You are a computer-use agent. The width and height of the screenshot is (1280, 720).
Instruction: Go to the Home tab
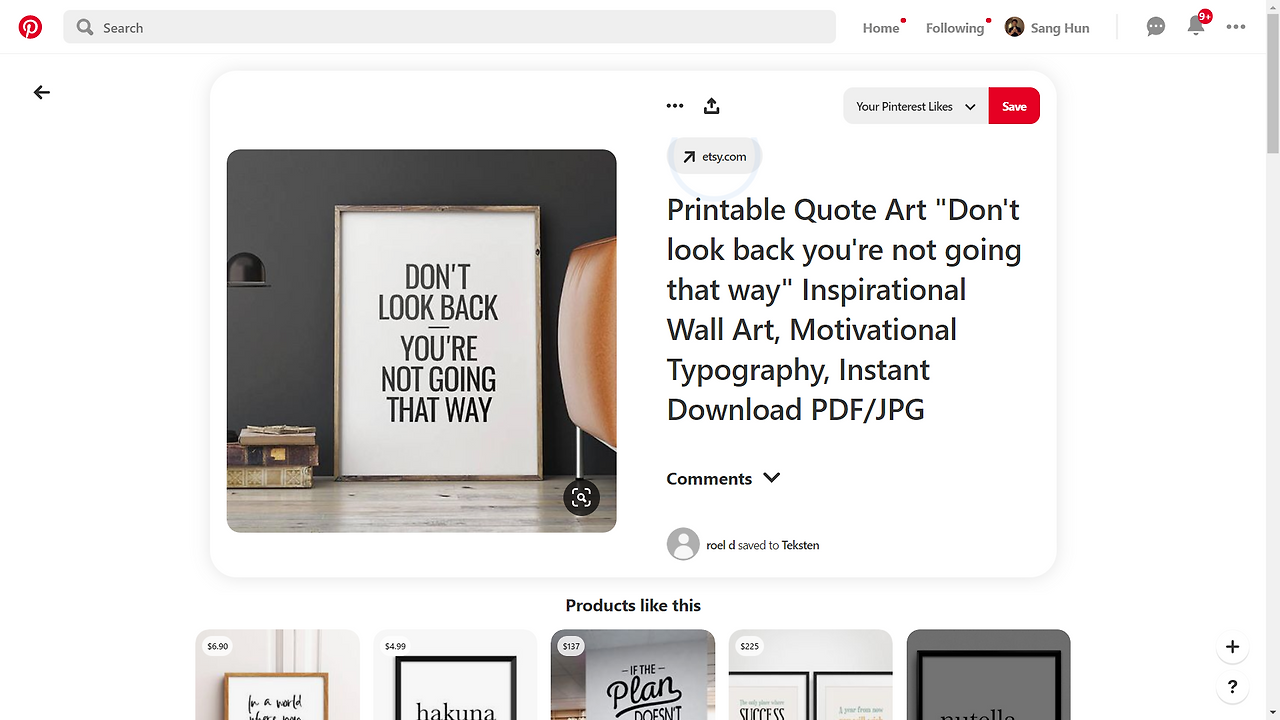click(881, 28)
